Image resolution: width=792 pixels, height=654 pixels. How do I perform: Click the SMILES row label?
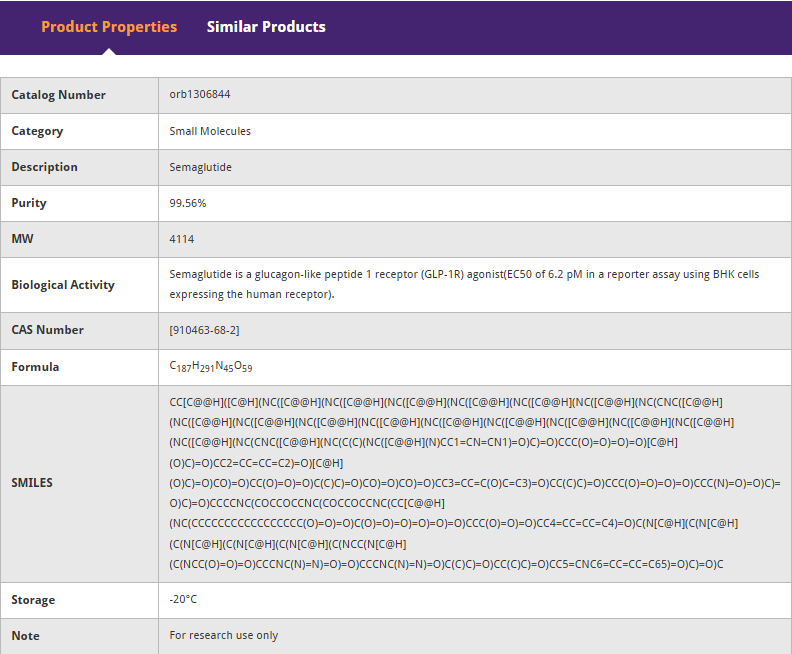32,483
